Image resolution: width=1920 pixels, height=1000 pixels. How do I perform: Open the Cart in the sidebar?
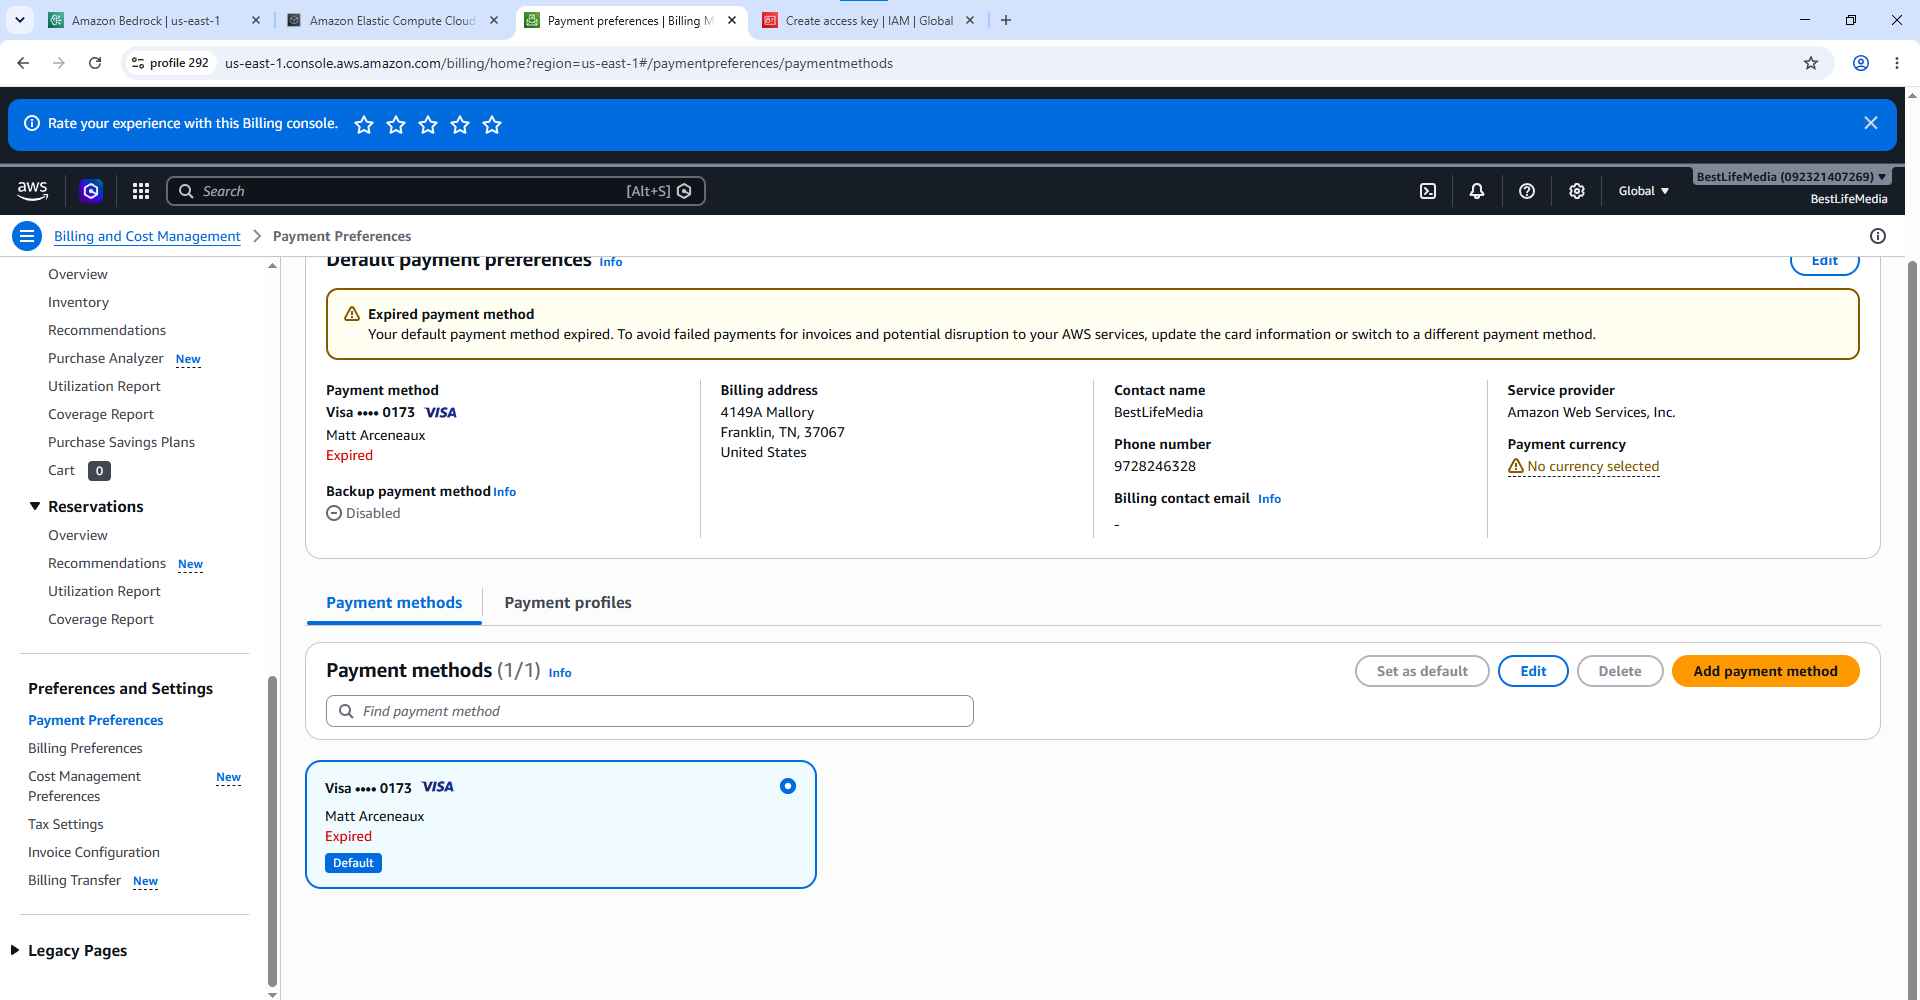tap(62, 470)
